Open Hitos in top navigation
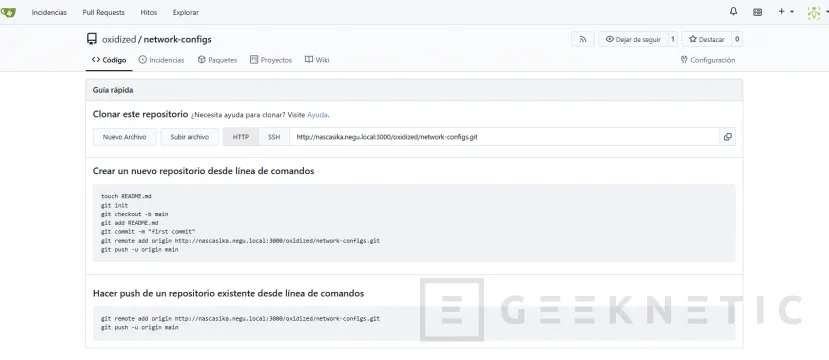This screenshot has width=829, height=360. click(x=149, y=12)
